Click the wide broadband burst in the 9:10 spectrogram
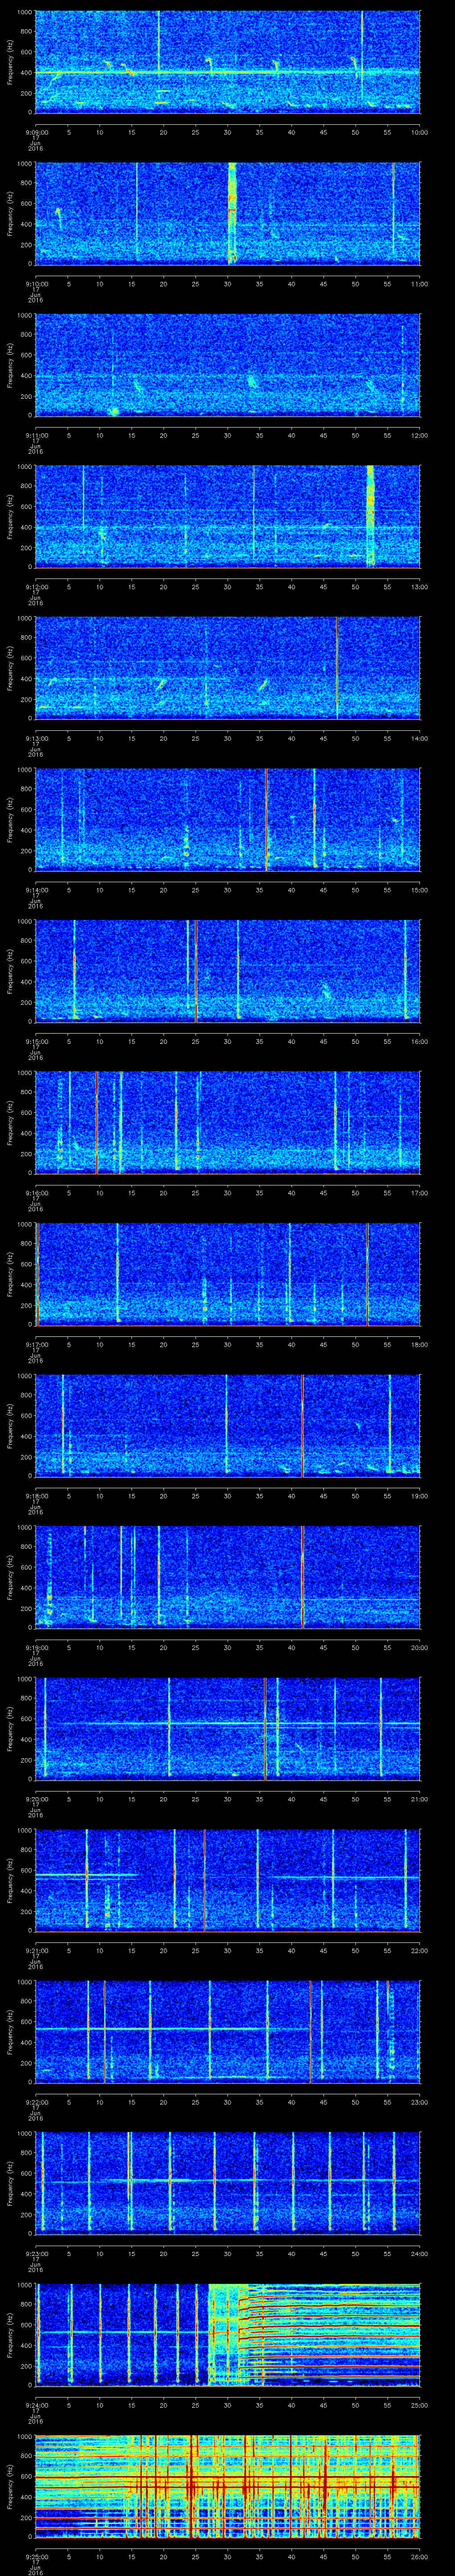Viewport: 455px width, 2576px height. coord(232,213)
